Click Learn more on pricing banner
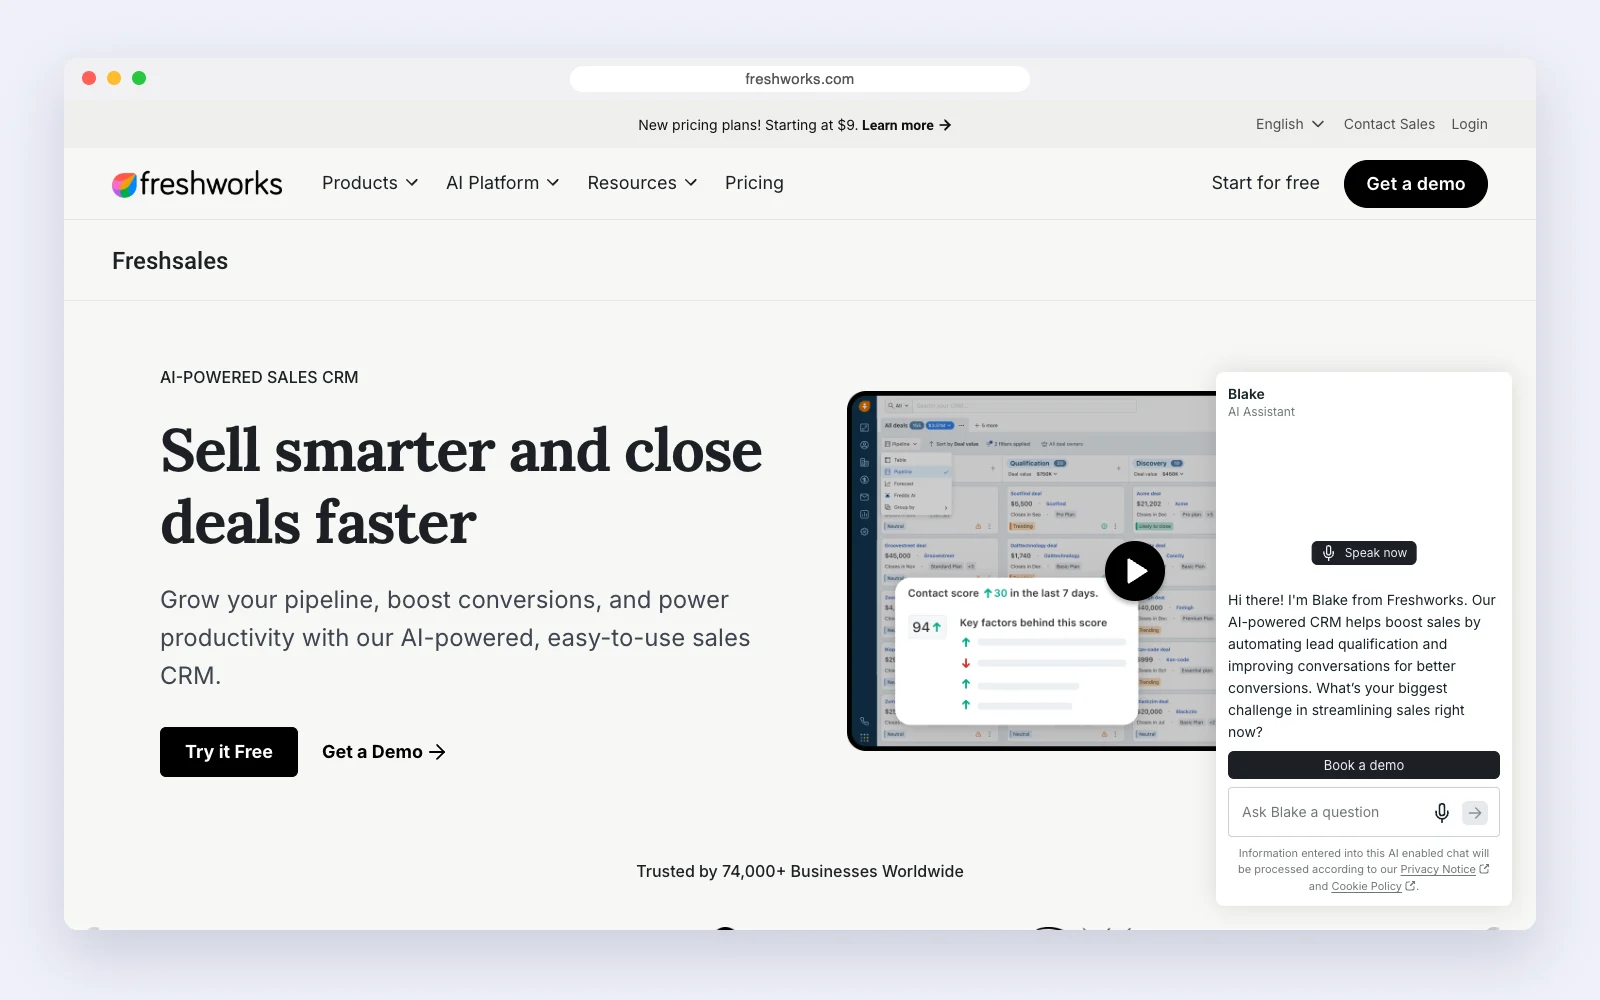The width and height of the screenshot is (1600, 1000). (906, 125)
